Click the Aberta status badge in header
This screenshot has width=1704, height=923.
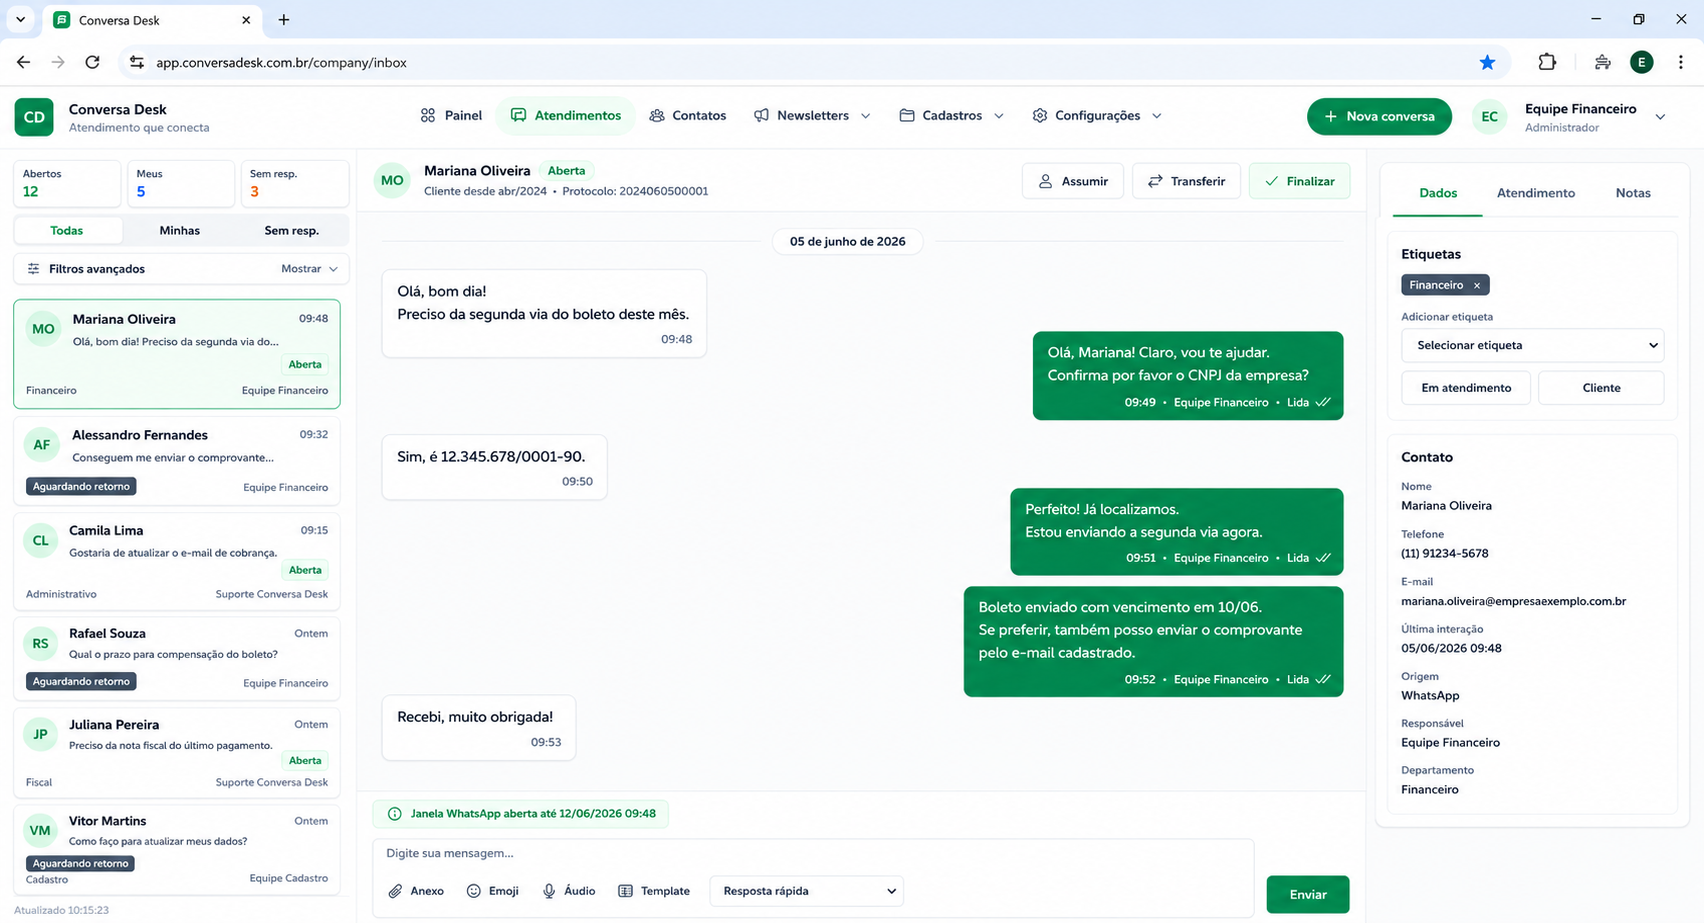[x=566, y=171]
